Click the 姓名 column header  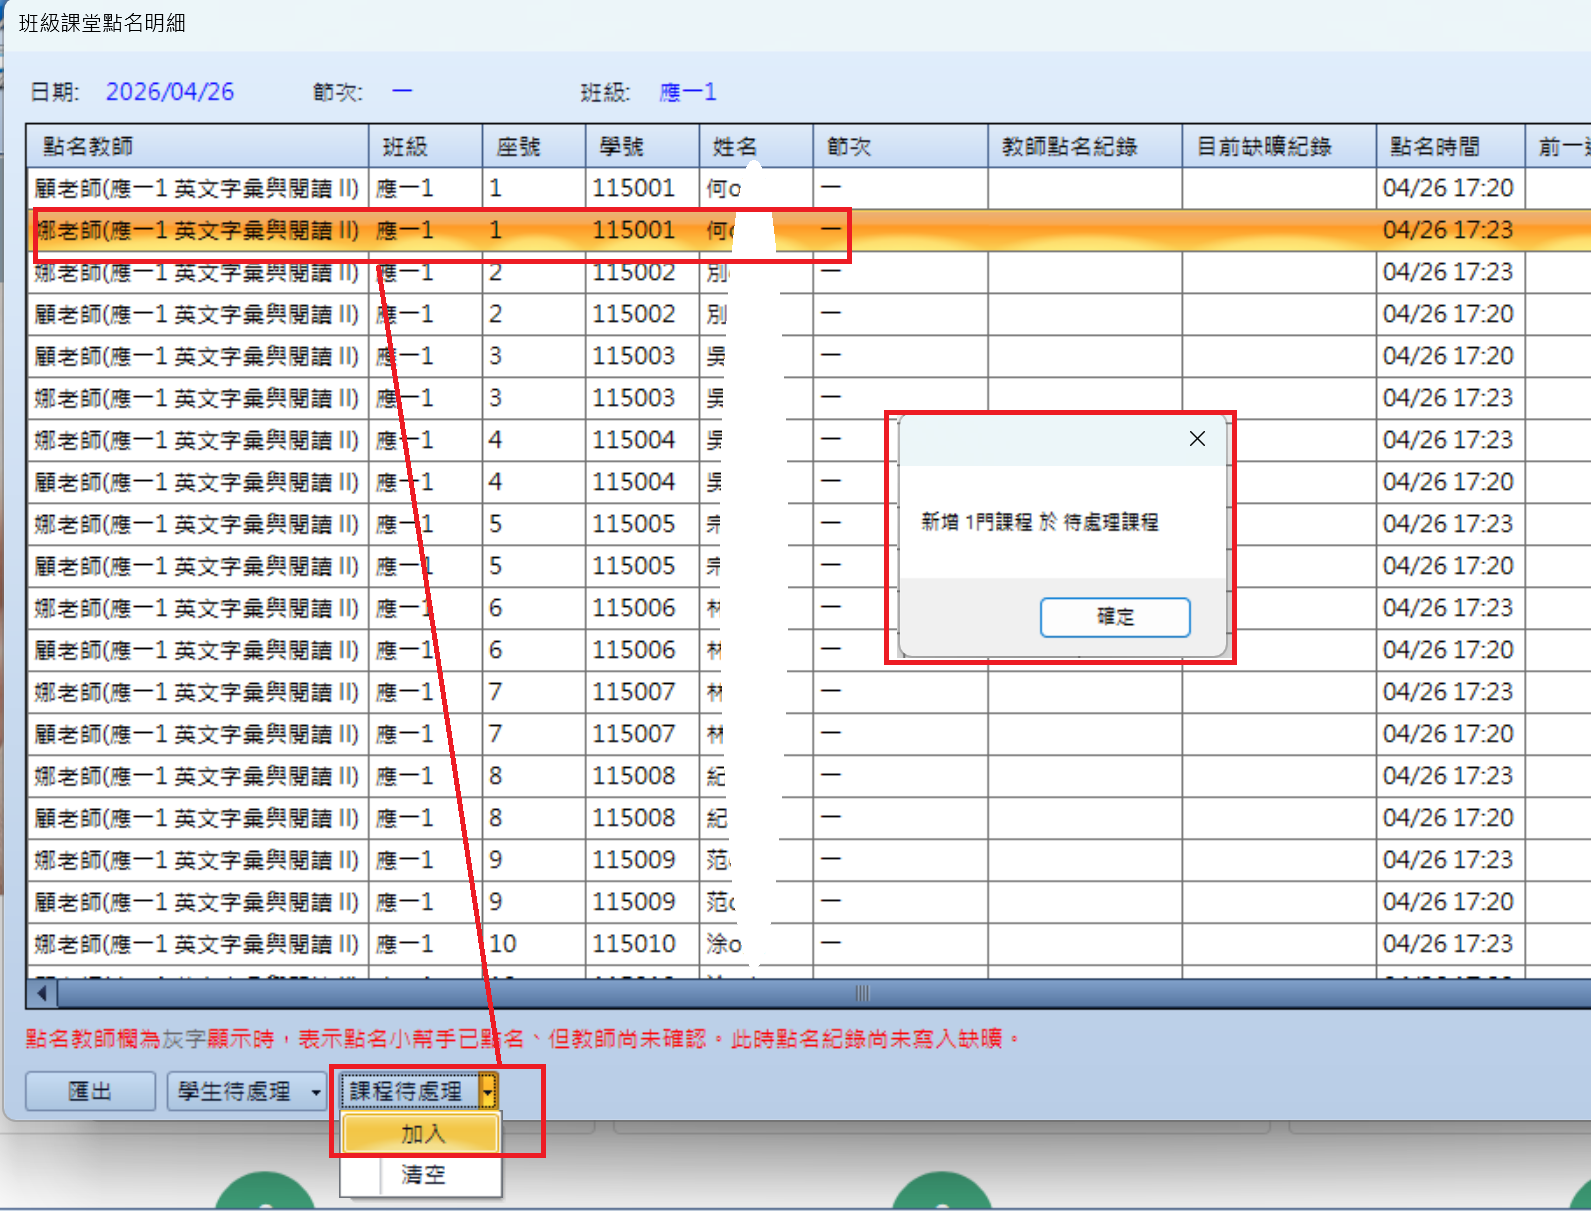[756, 147]
